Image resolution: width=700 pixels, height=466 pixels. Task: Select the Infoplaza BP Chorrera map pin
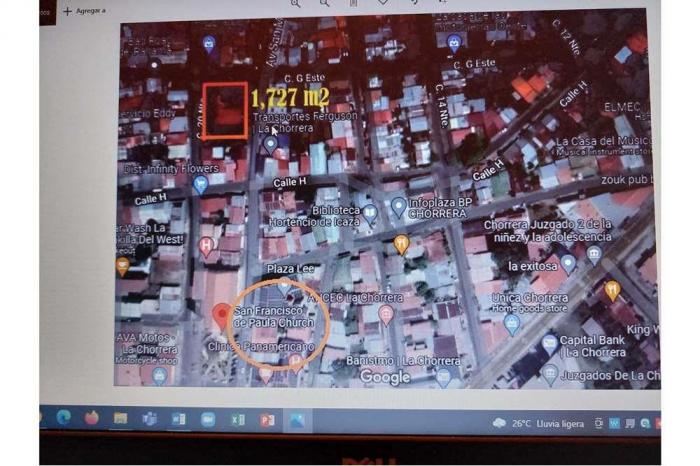click(399, 207)
